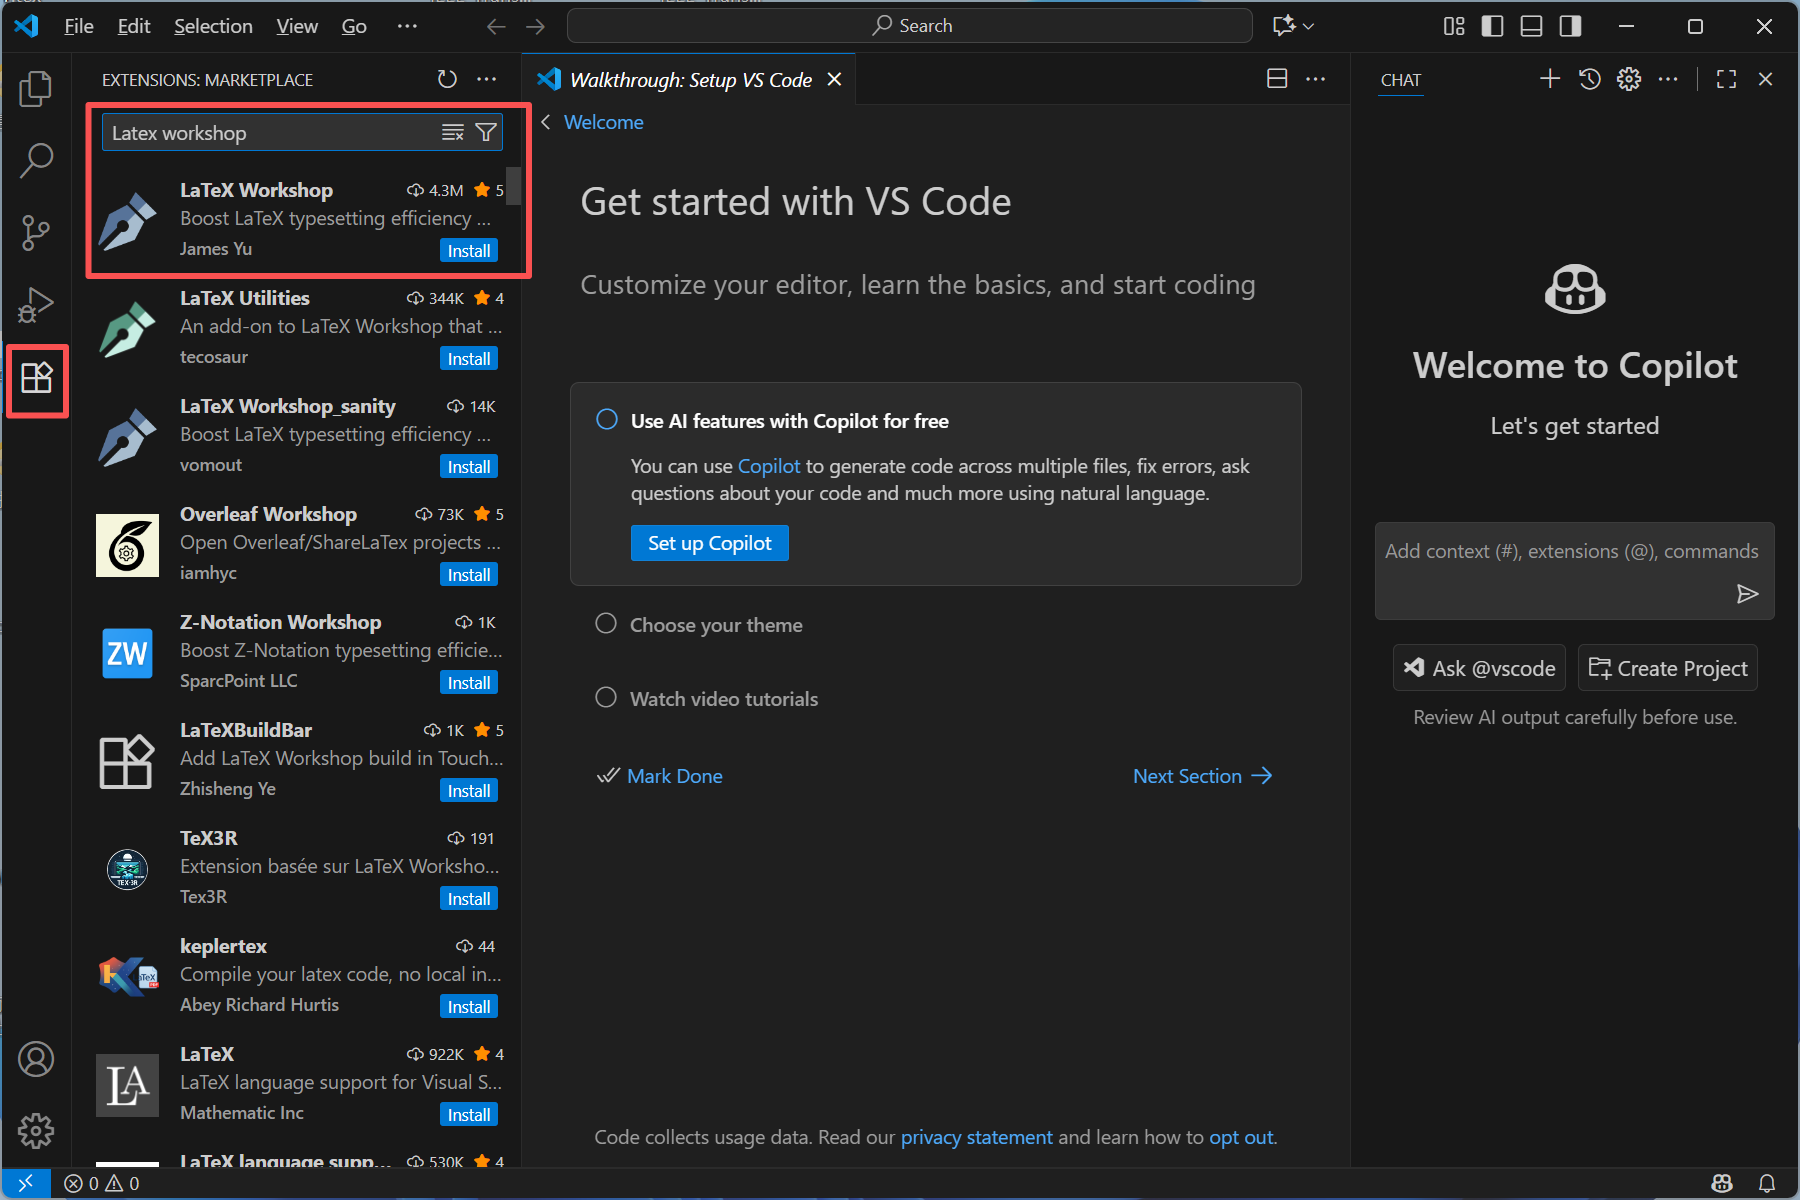Toggle secondary side bar visibility
This screenshot has height=1200, width=1800.
point(1570,26)
